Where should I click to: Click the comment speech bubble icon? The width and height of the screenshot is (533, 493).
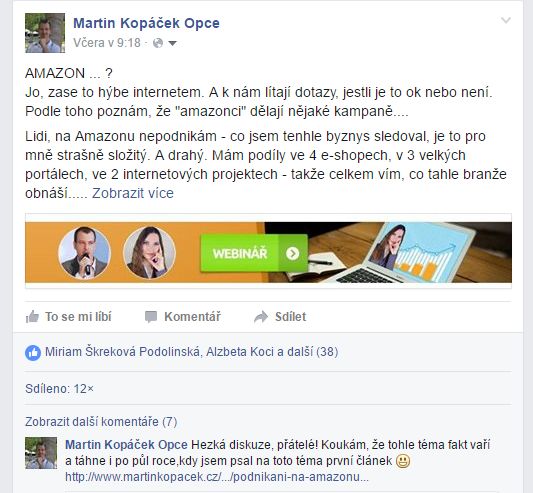pos(151,317)
